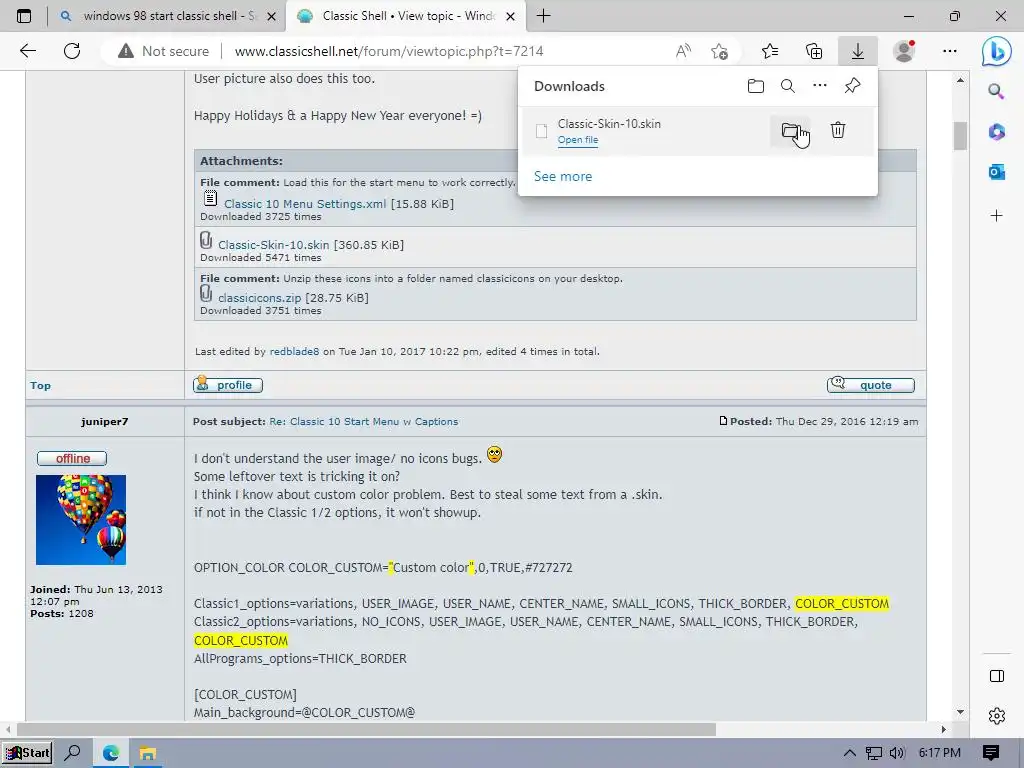Open the Read aloud icon in the address bar
This screenshot has height=768, width=1024.
683,51
